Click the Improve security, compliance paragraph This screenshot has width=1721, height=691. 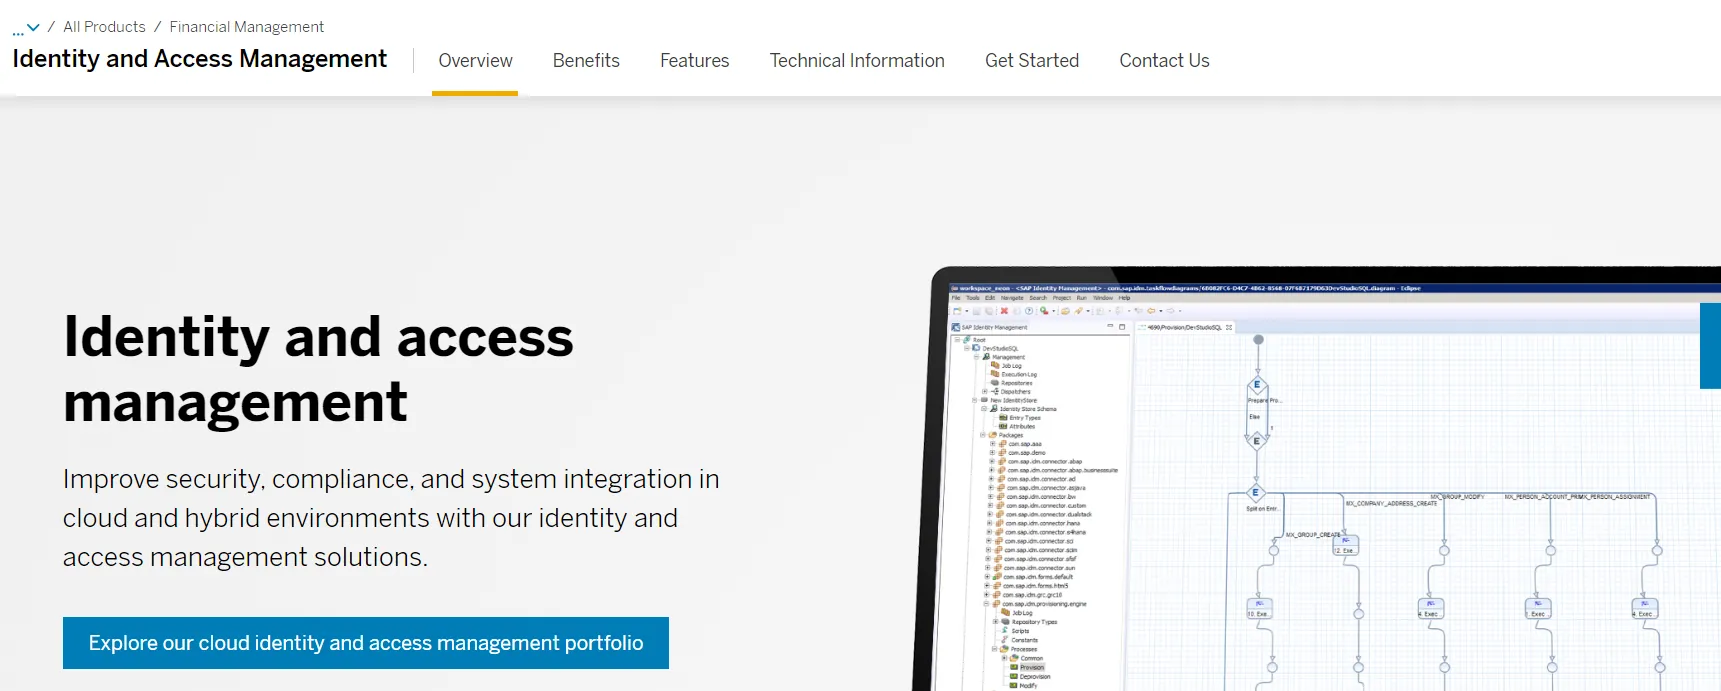[391, 518]
